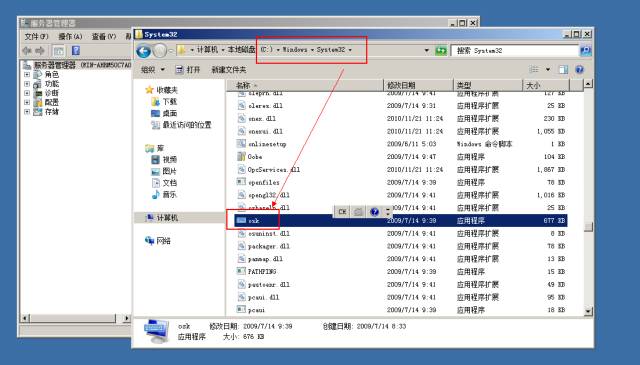640x365 pixels.
Task: Click Server Manager's forward arrow toolbar icon
Action: 40,50
